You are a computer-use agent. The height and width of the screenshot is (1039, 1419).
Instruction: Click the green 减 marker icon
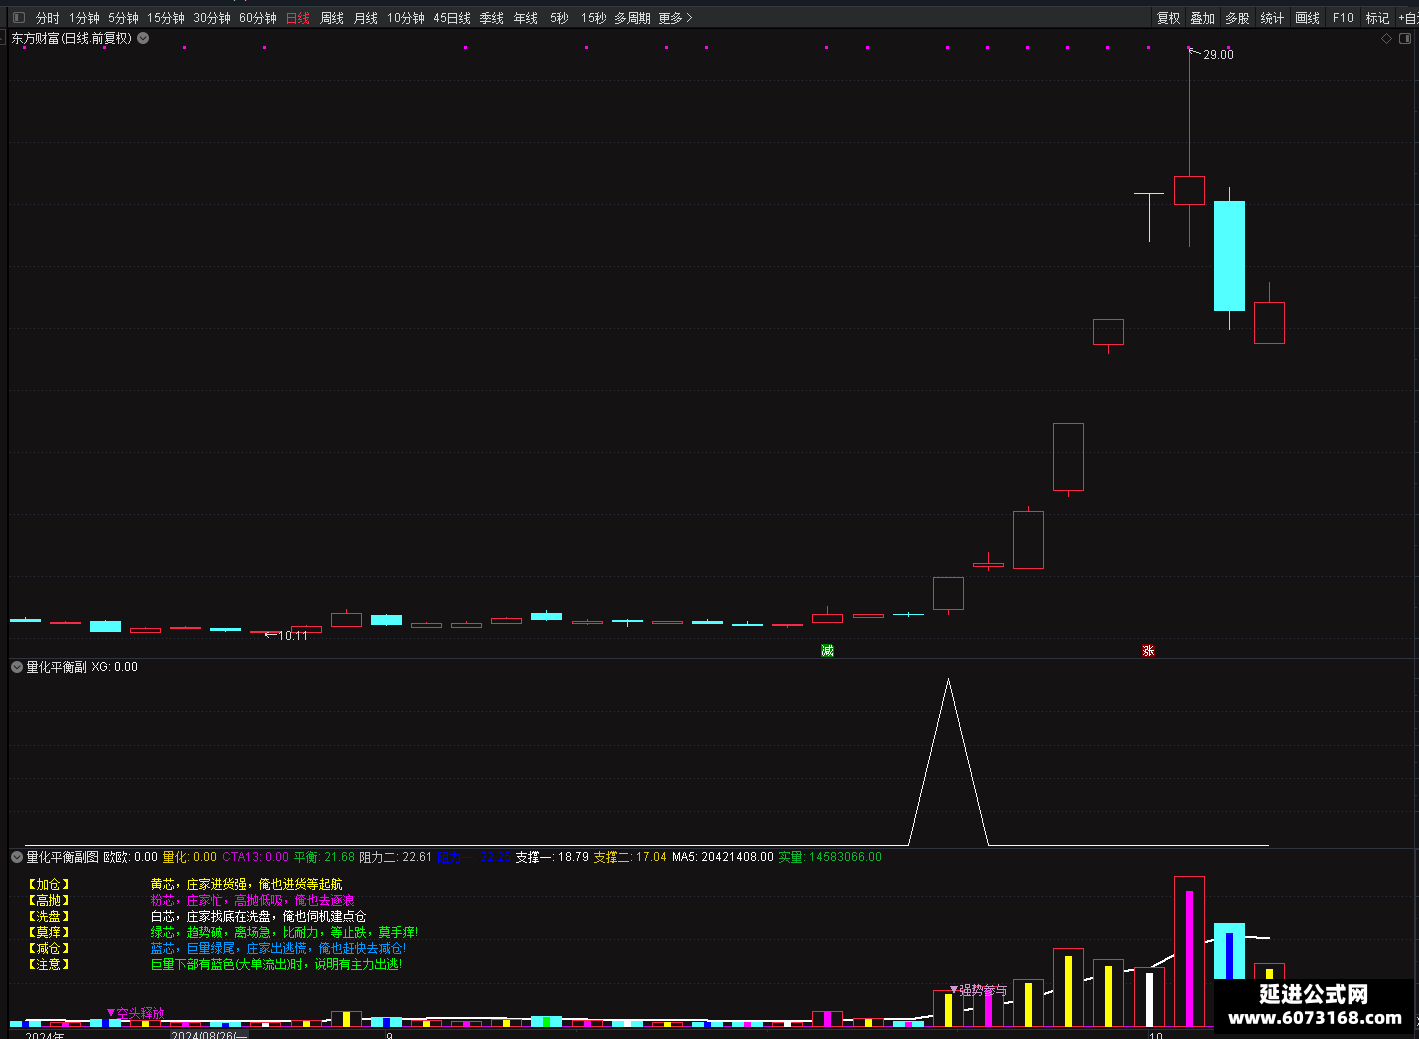click(827, 651)
